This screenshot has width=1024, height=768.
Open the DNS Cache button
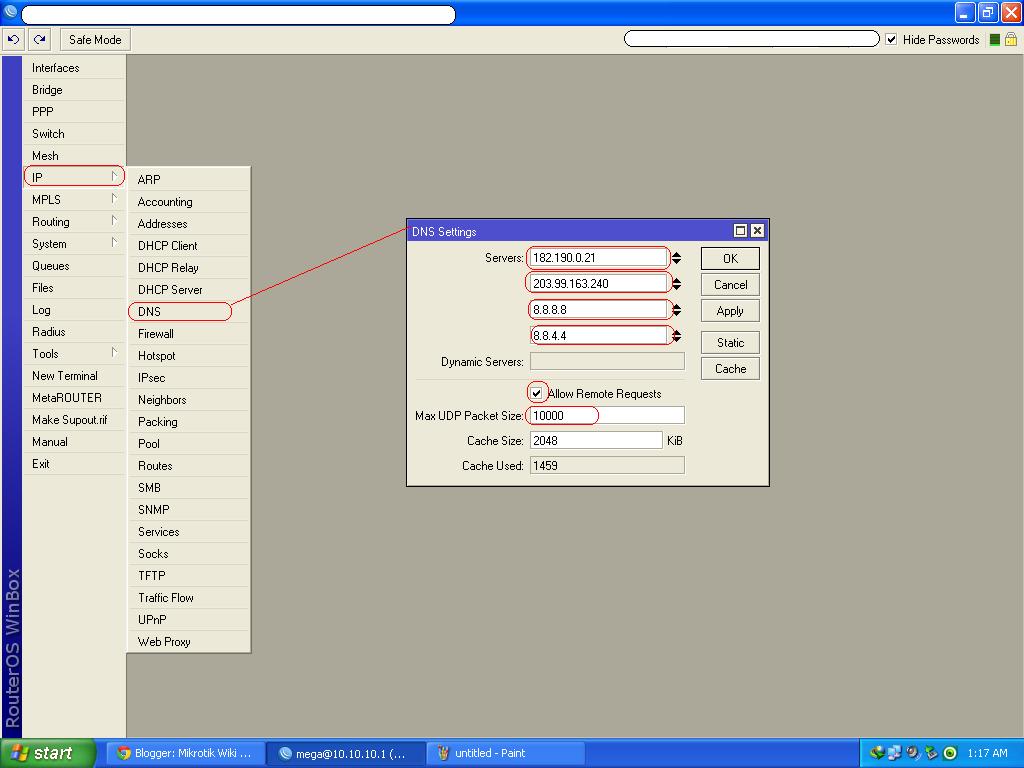click(730, 369)
